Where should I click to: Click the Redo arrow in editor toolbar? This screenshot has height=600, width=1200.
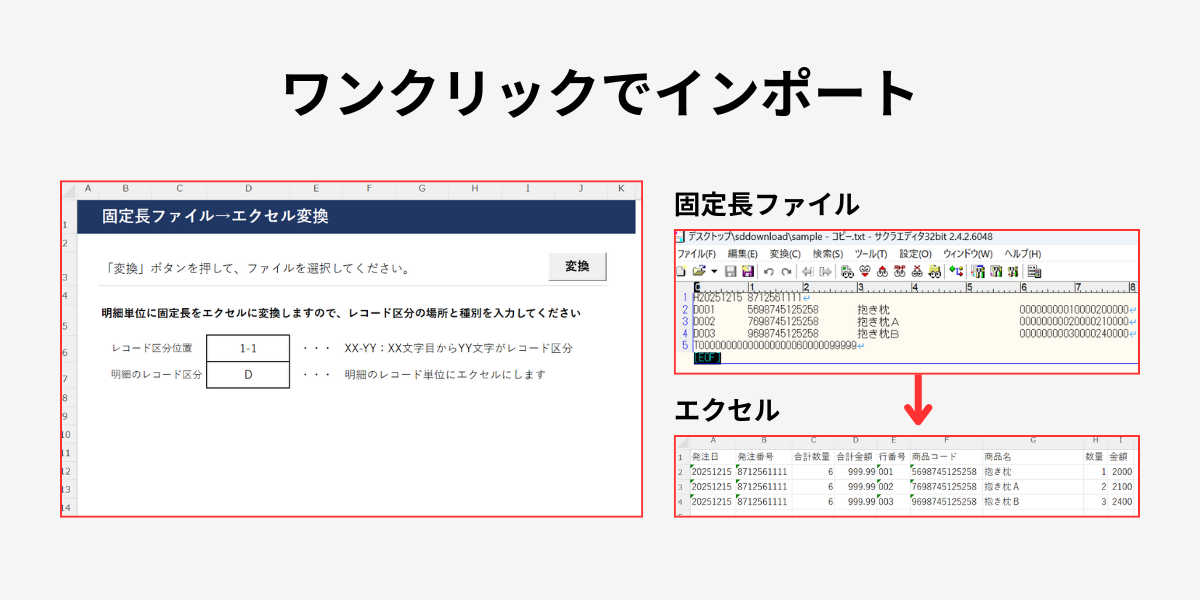point(786,271)
